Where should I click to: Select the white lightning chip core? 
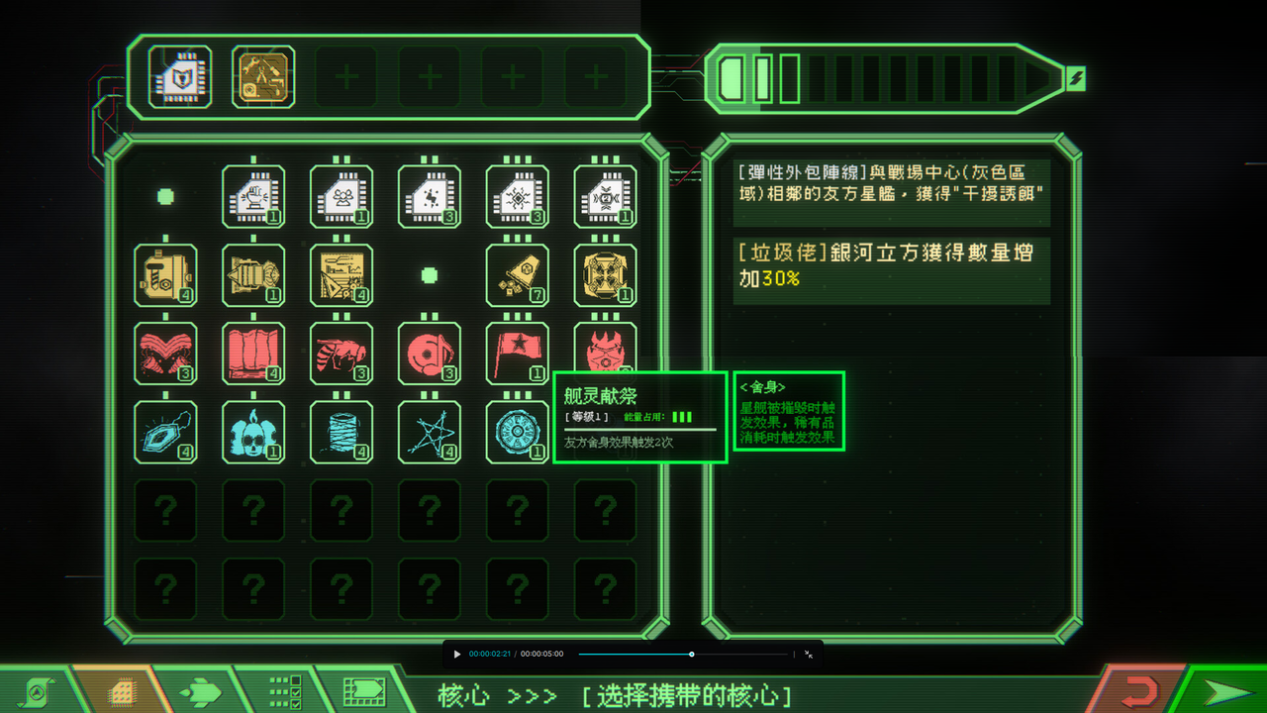[x=429, y=195]
